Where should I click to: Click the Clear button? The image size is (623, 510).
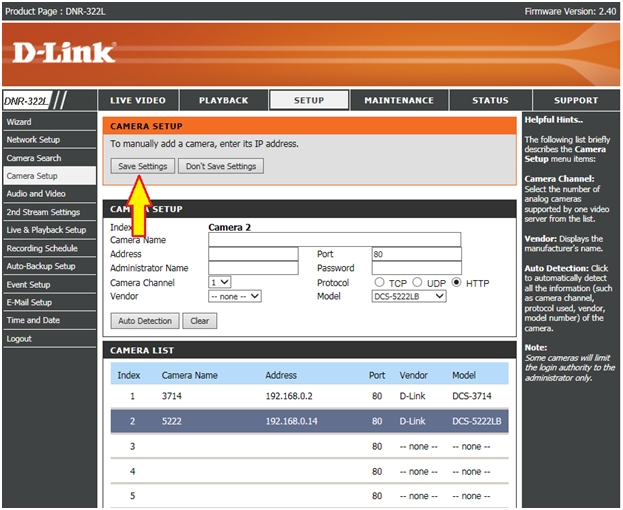tap(200, 321)
